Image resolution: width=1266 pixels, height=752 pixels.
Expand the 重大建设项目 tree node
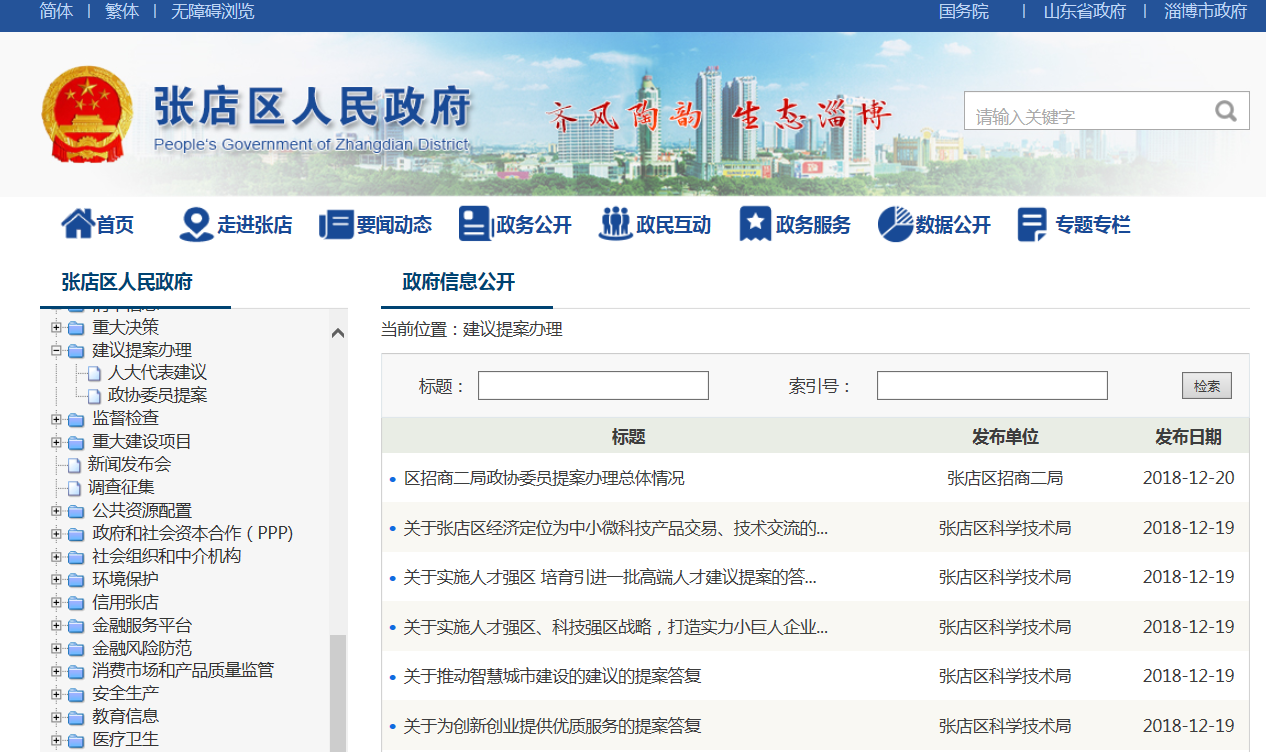coord(57,442)
